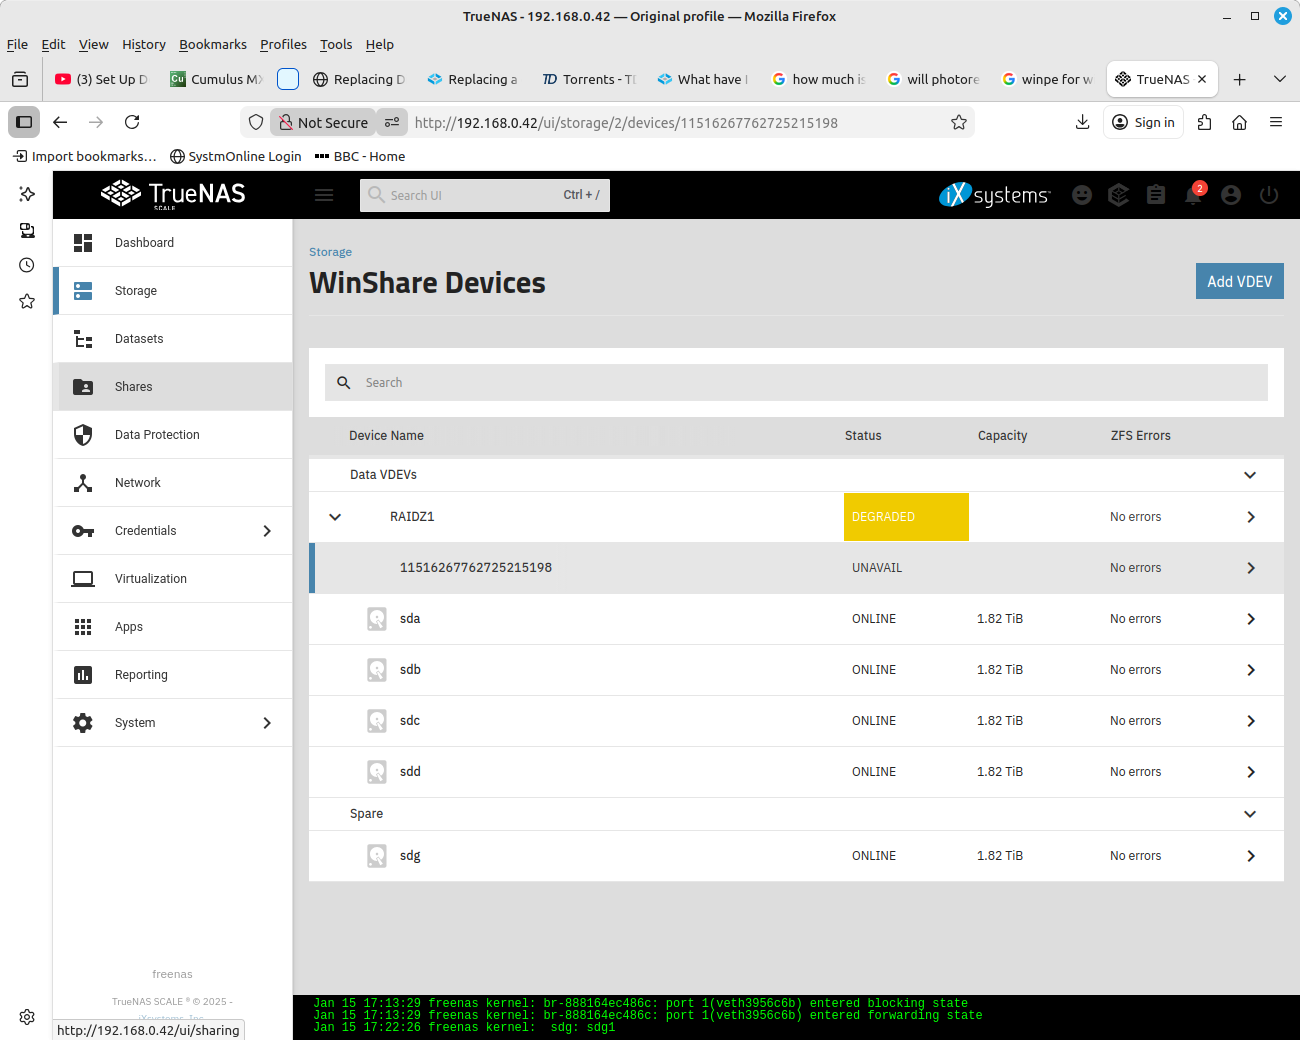Screen dimensions: 1300x1040
Task: Collapse the Data VDEVs section
Action: (x=1250, y=475)
